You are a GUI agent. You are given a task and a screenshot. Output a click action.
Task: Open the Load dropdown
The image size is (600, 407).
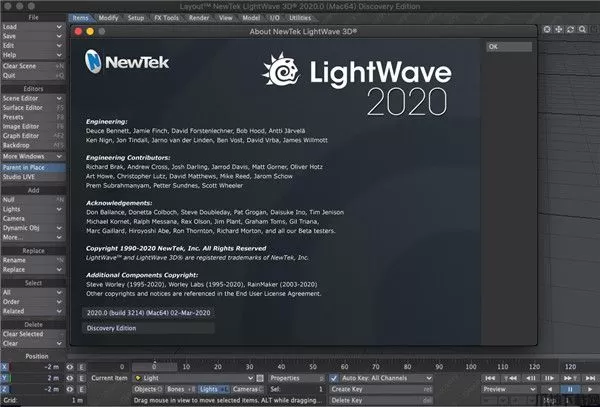click(x=33, y=27)
